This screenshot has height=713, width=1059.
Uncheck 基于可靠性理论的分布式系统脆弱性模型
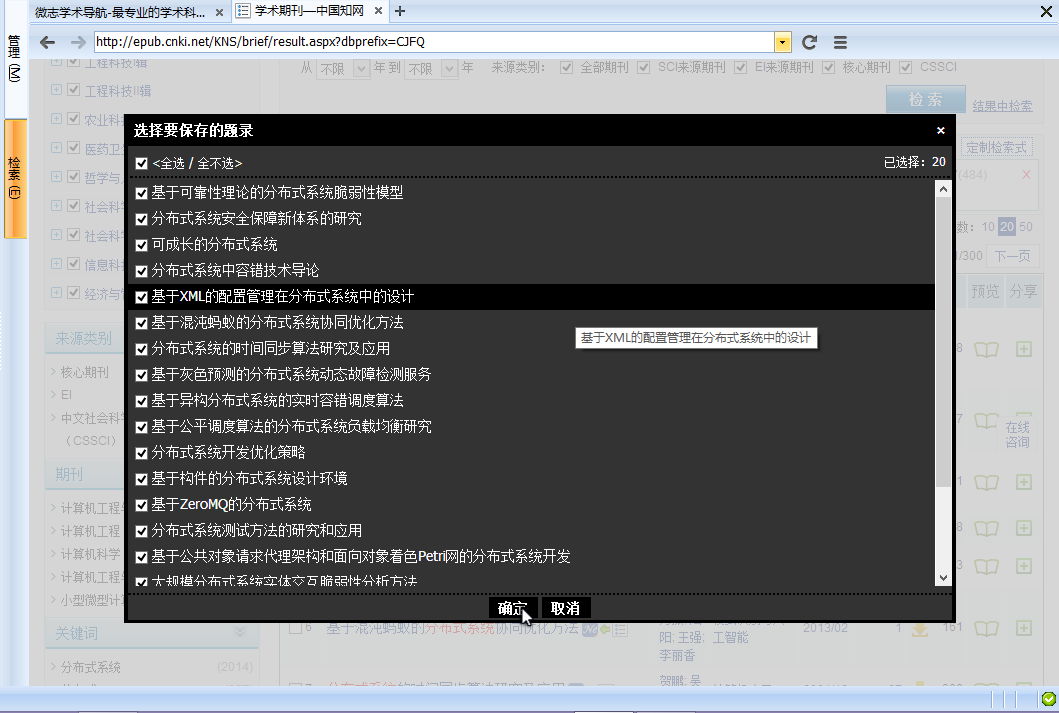click(141, 193)
